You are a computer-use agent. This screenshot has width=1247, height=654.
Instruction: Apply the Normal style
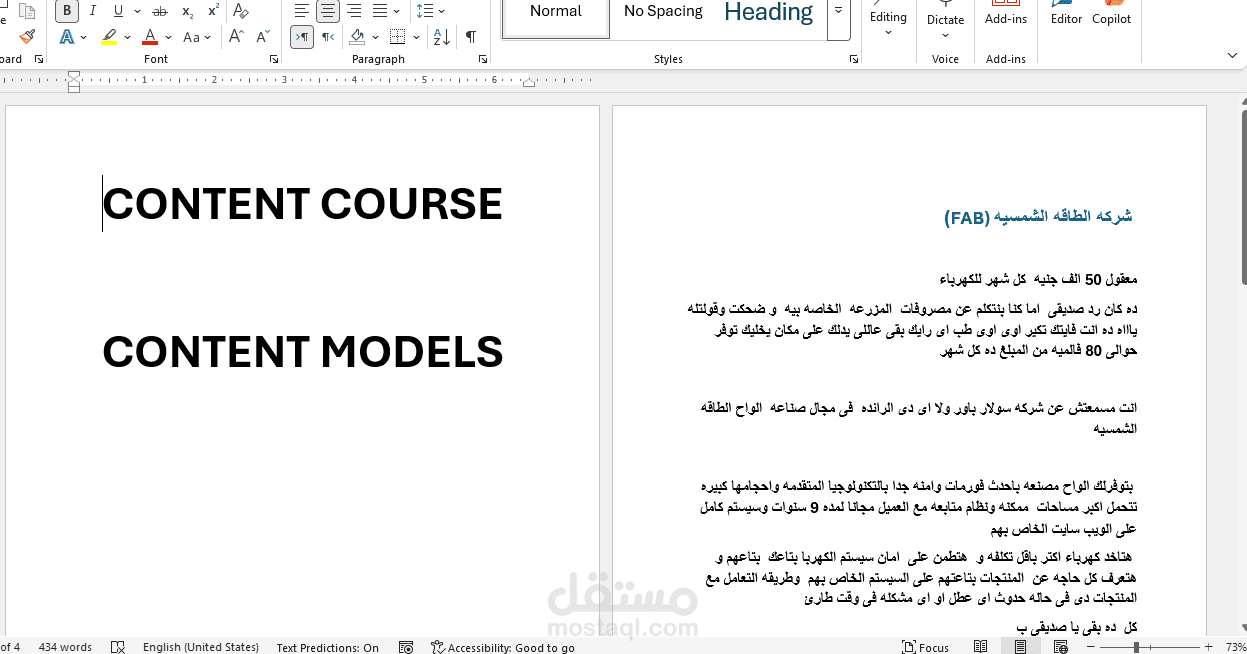coord(556,12)
